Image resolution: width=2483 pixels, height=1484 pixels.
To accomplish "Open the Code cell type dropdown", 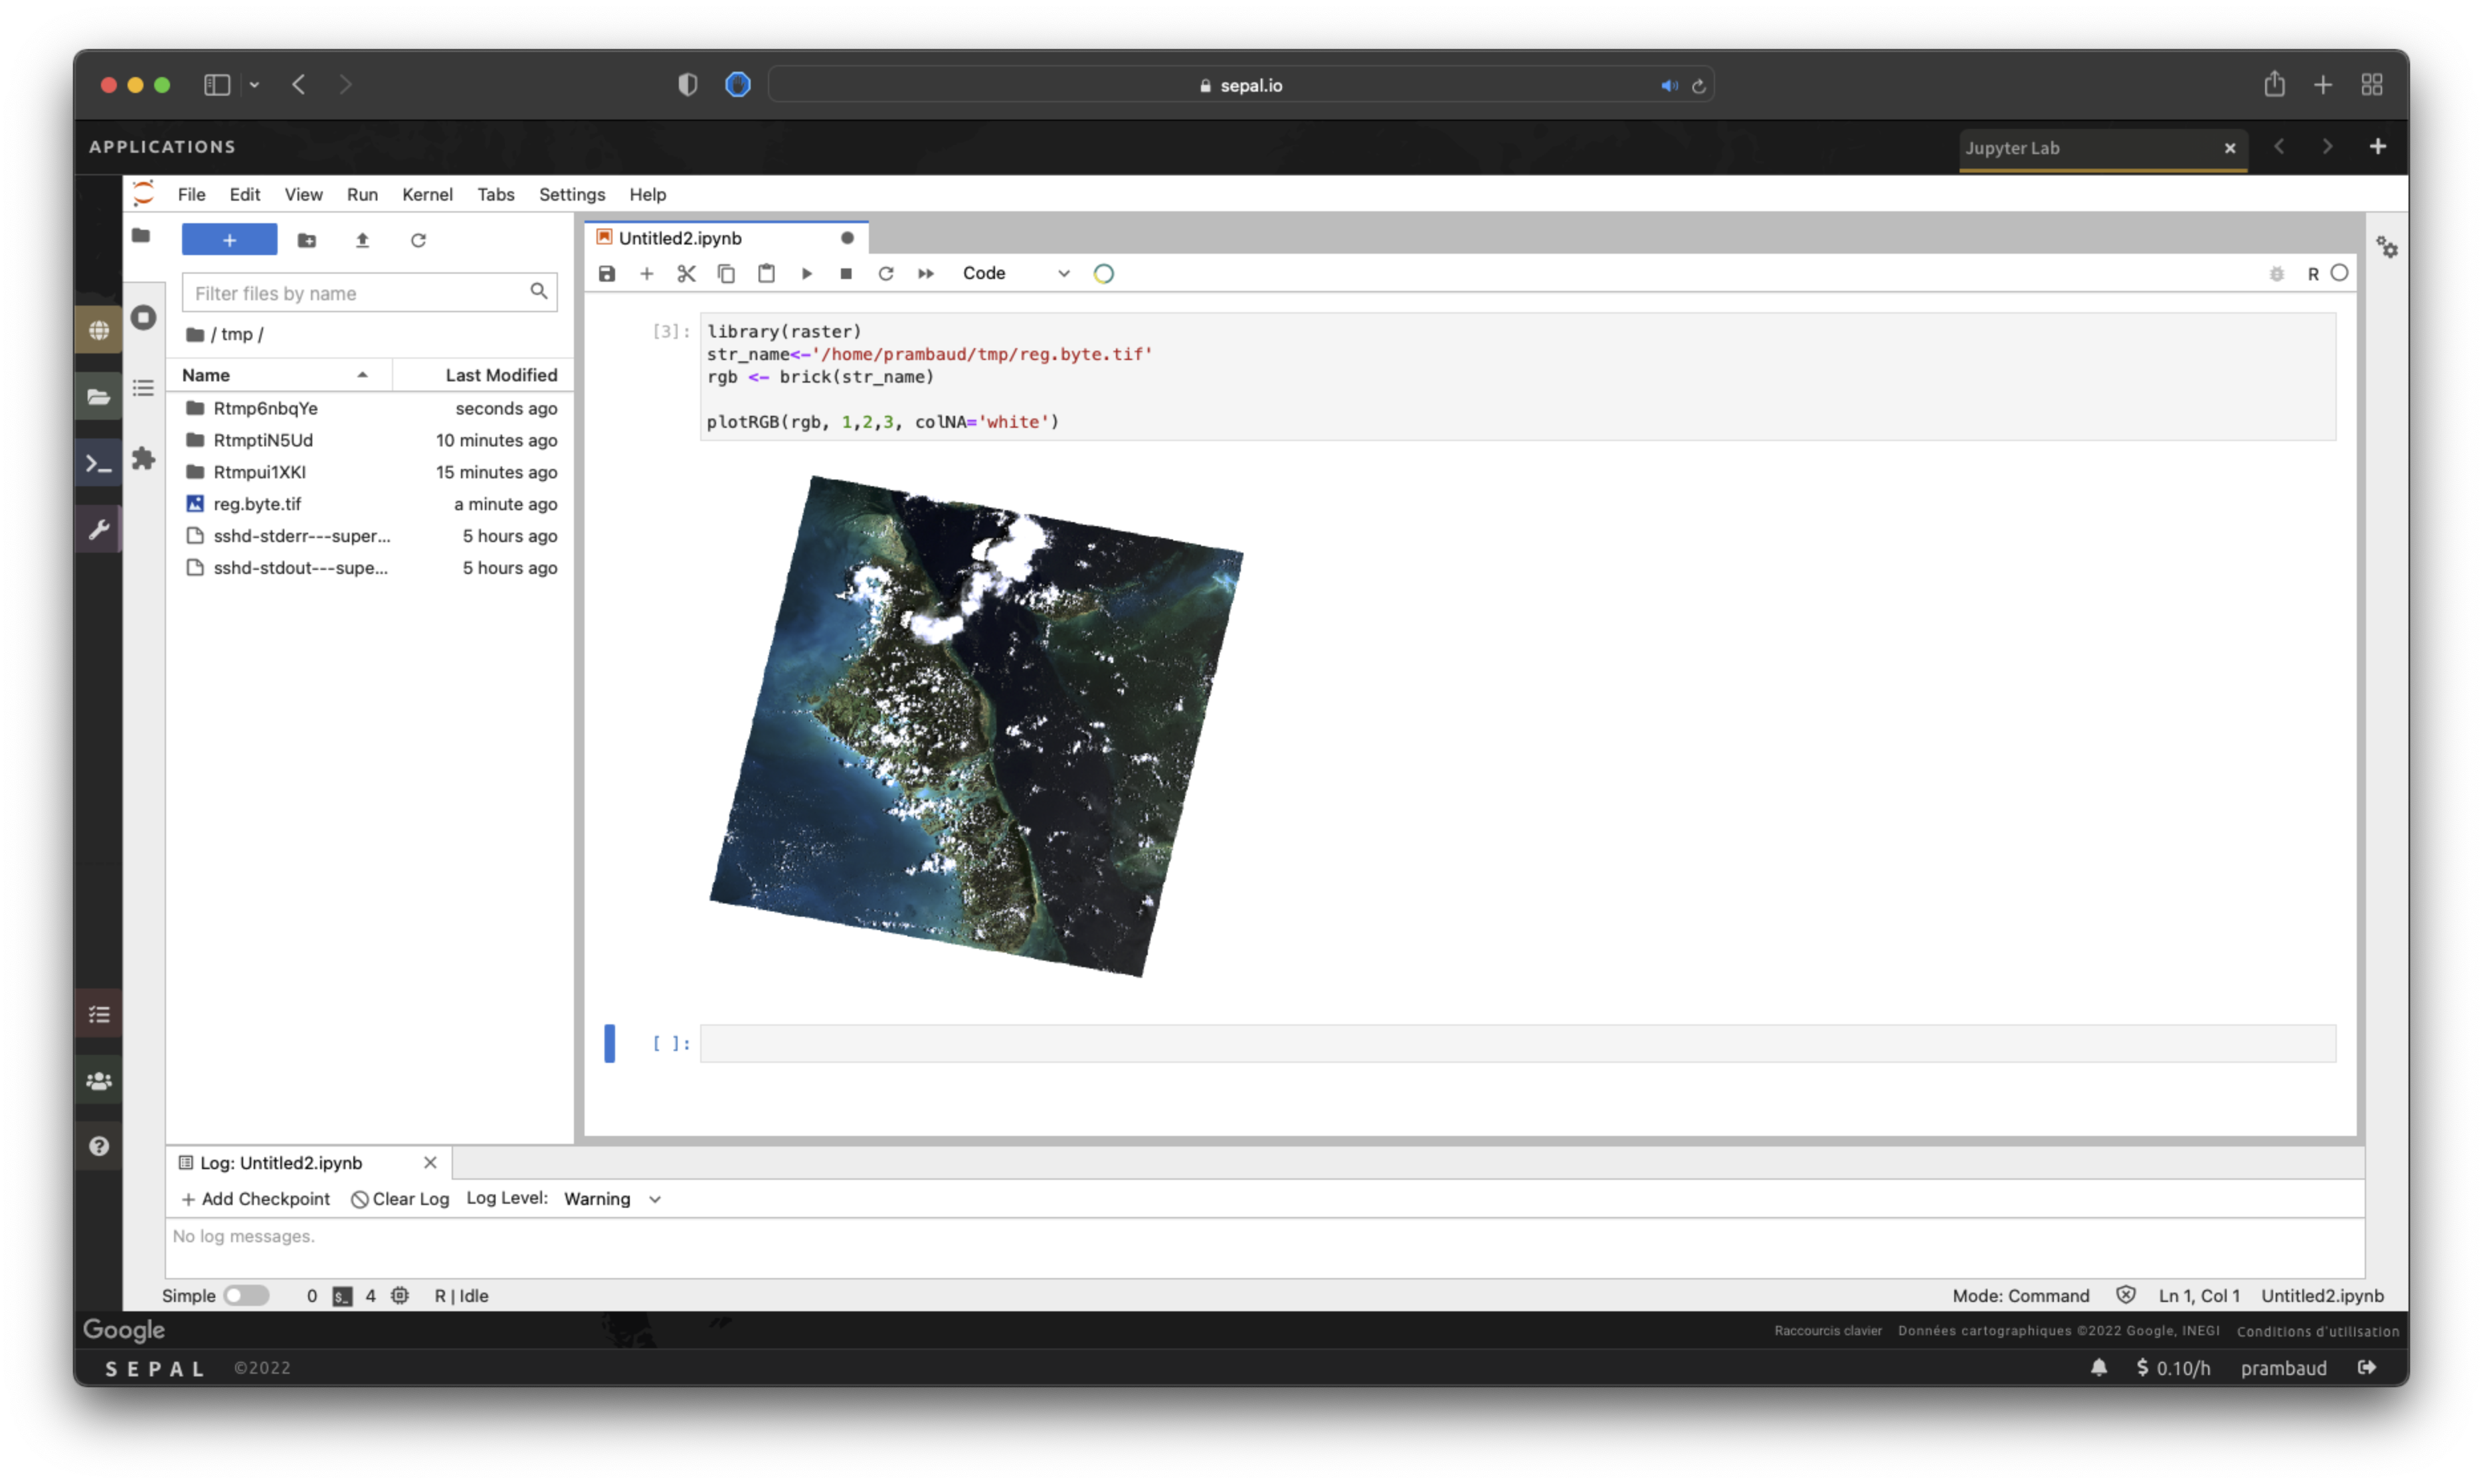I will click(1015, 273).
